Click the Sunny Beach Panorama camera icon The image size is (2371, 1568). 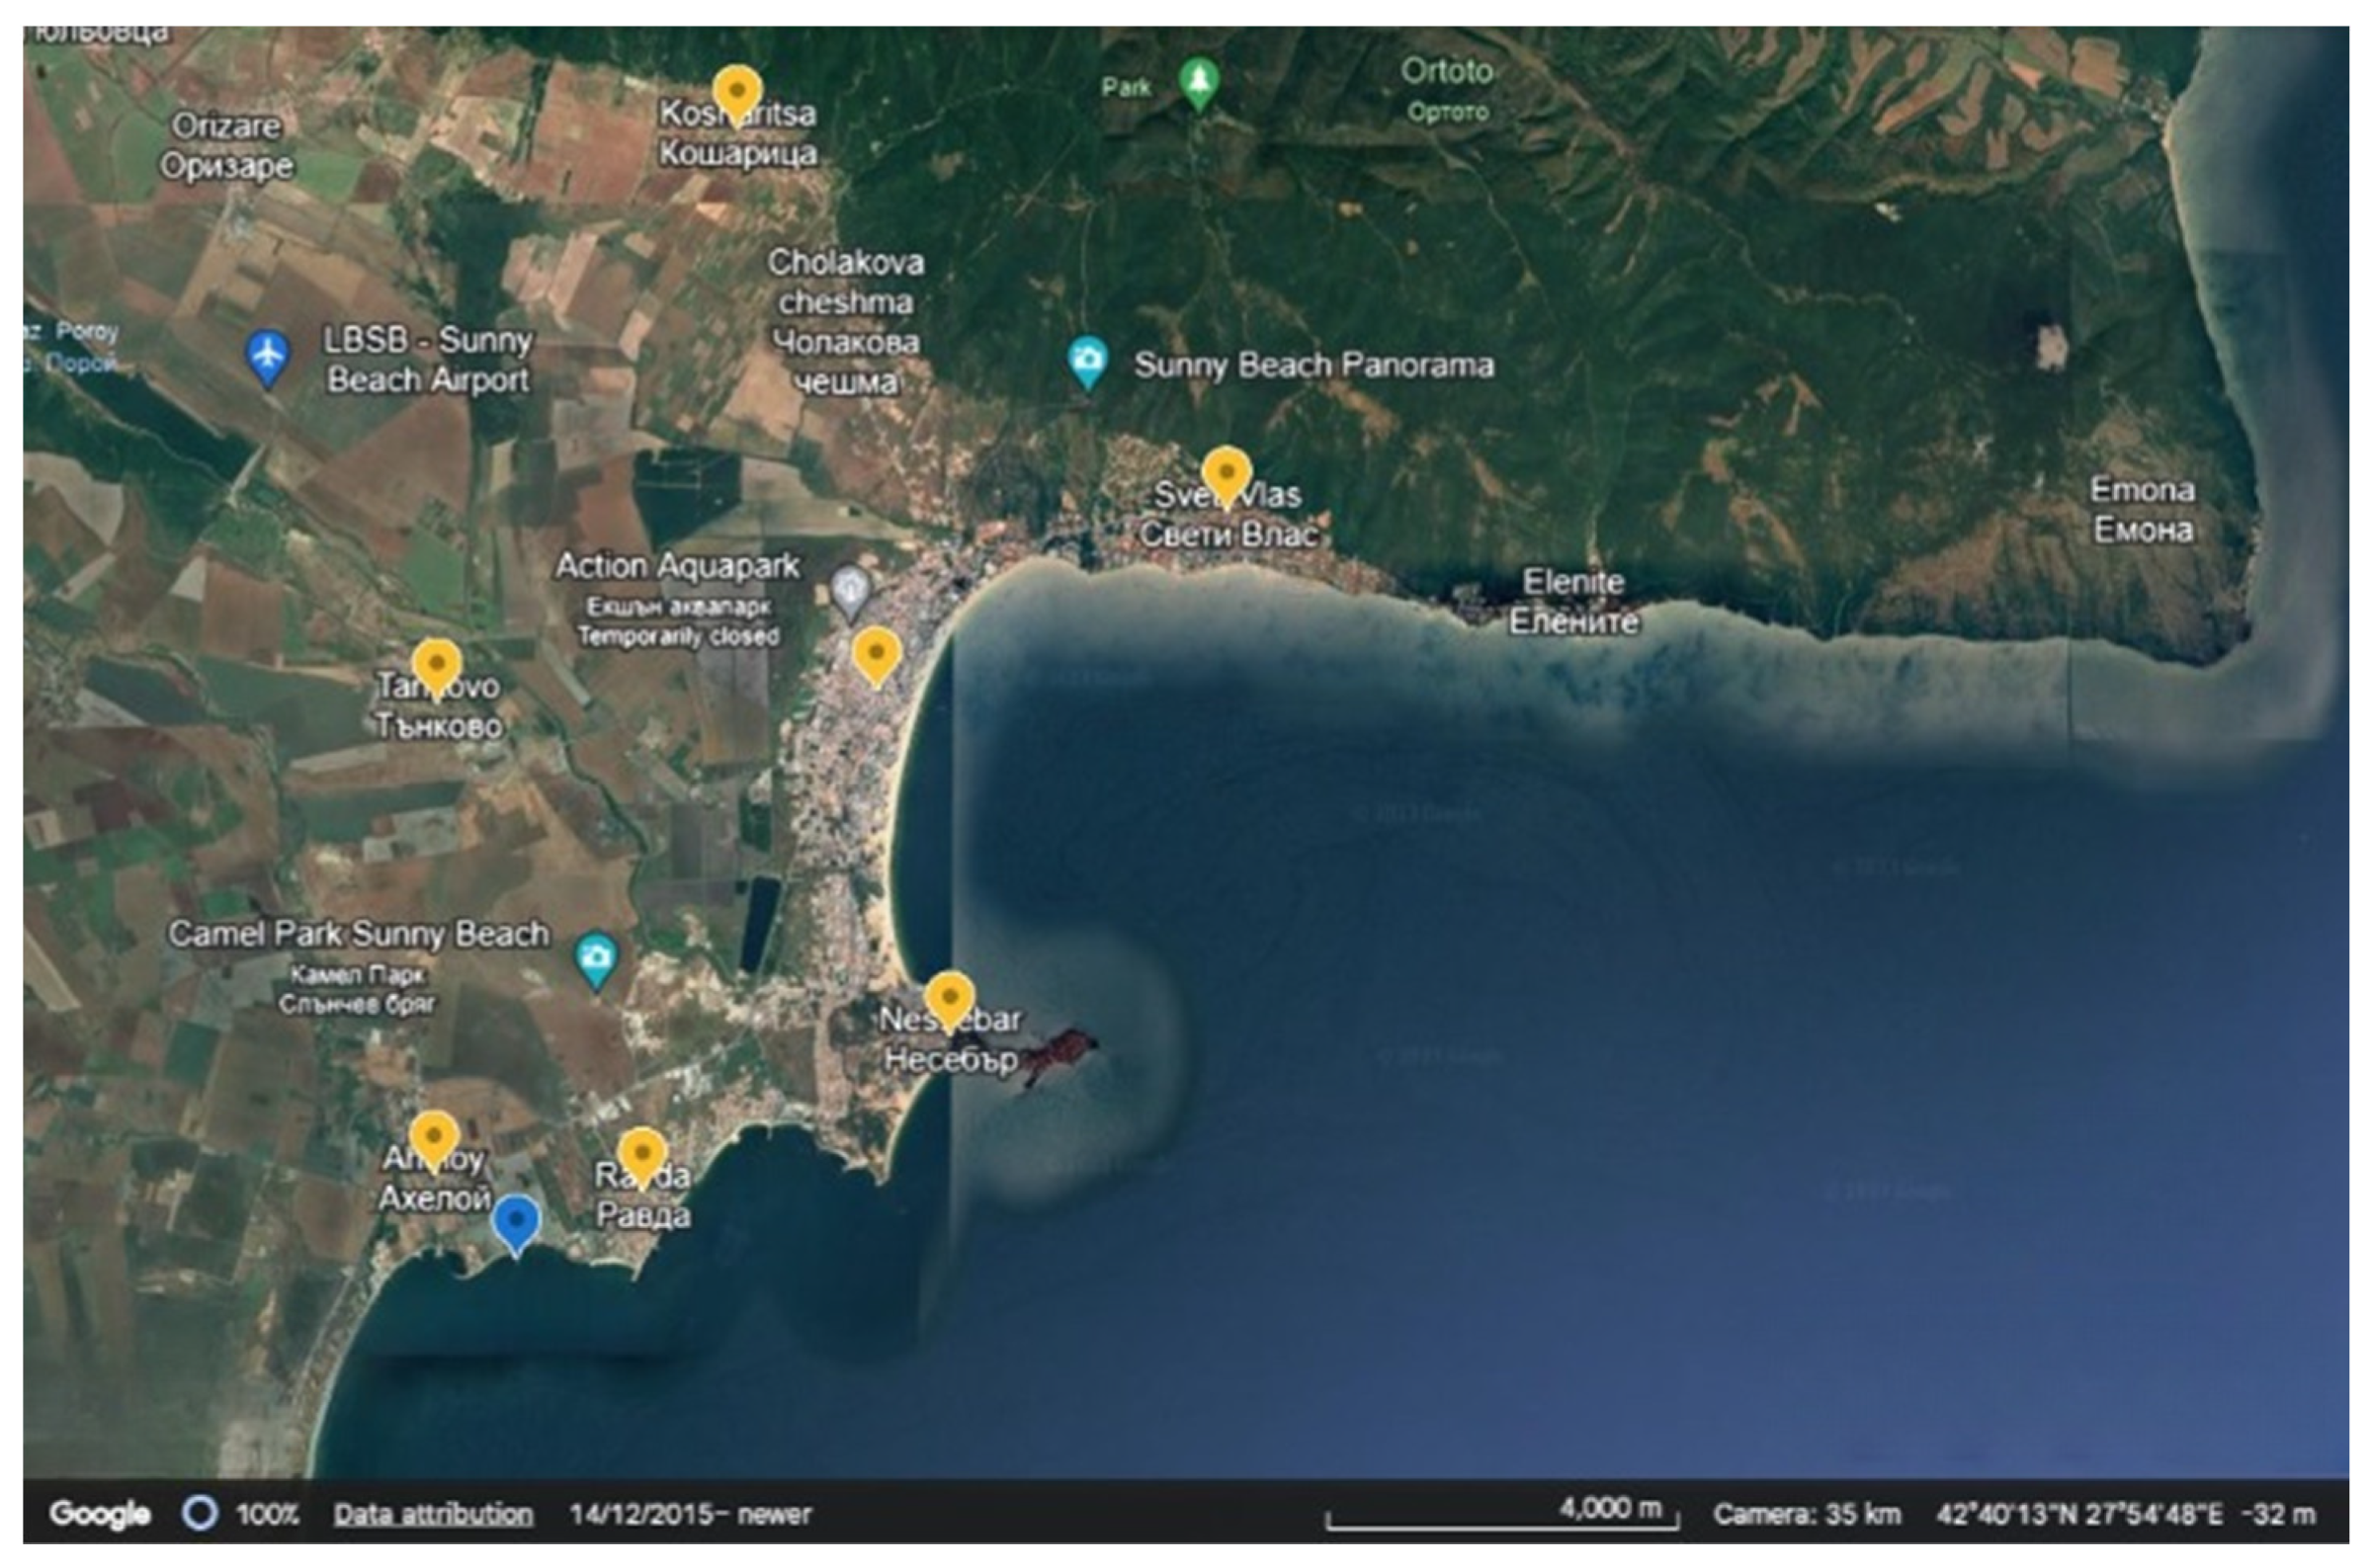pyautogui.click(x=1088, y=361)
